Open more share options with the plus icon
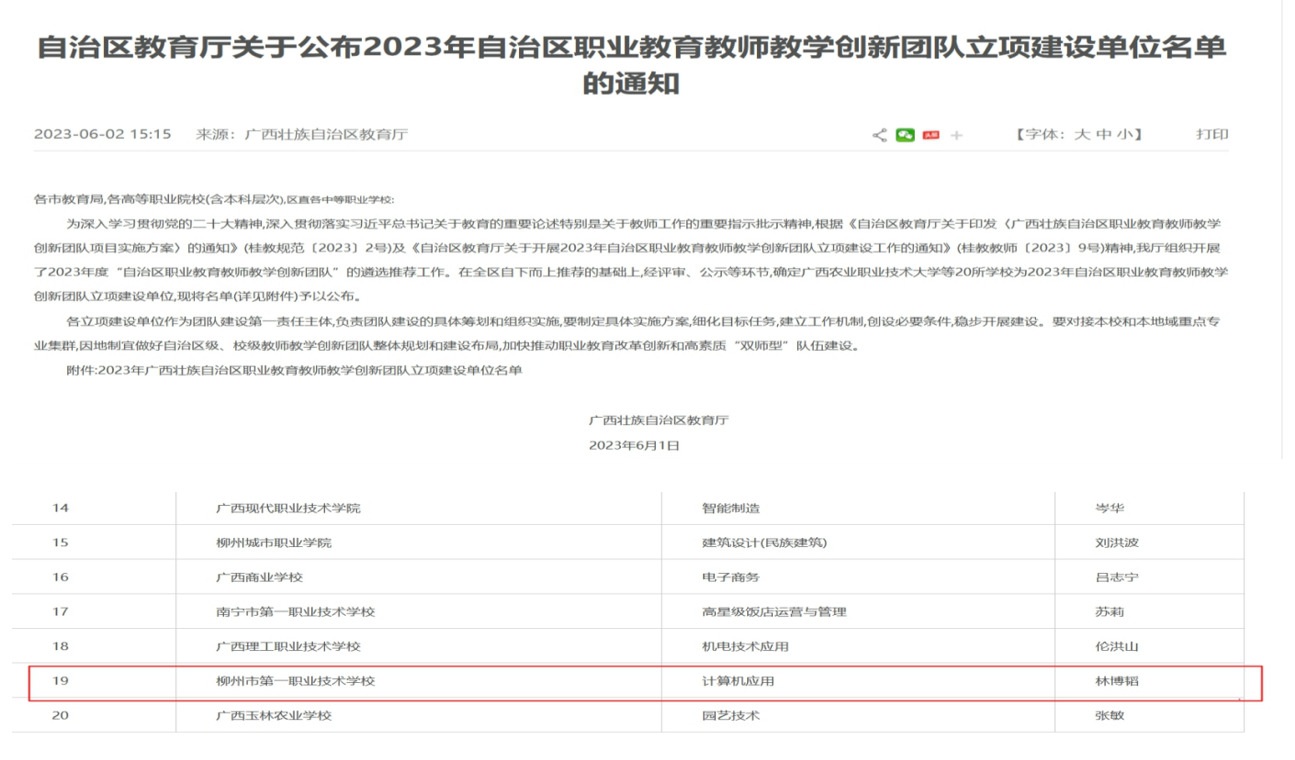The image size is (1295, 760). [x=956, y=135]
